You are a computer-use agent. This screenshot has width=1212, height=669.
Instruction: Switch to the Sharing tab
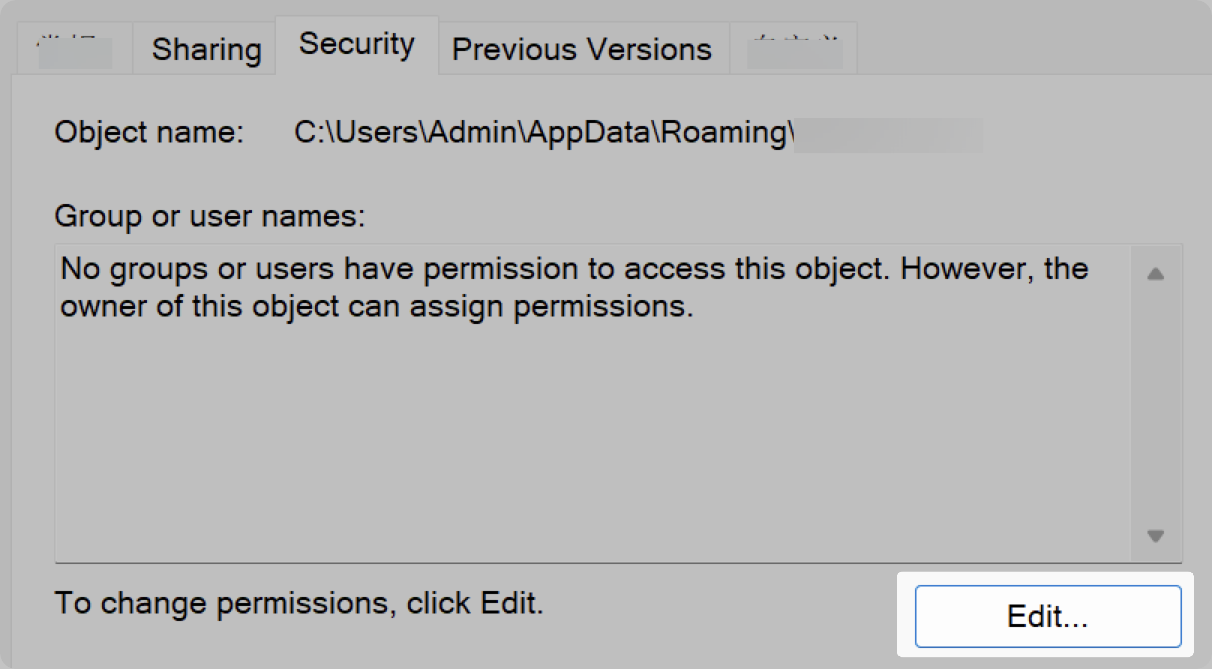(x=206, y=50)
